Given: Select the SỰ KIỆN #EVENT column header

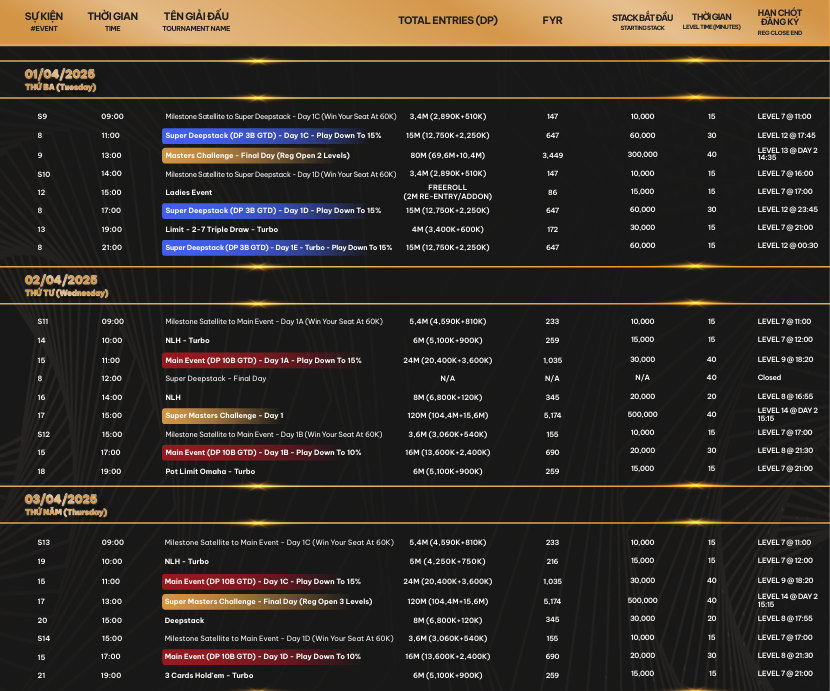Looking at the screenshot, I should tap(43, 21).
